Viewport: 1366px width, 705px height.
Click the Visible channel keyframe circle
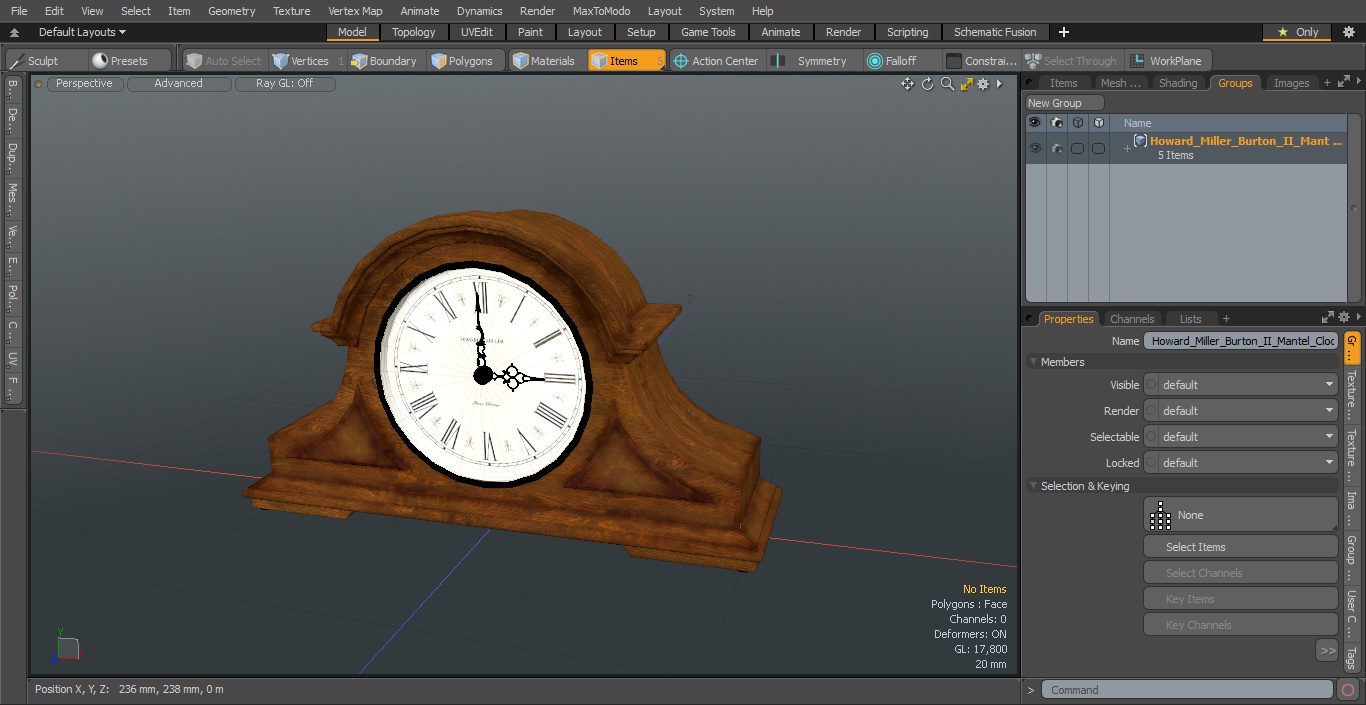point(1151,385)
